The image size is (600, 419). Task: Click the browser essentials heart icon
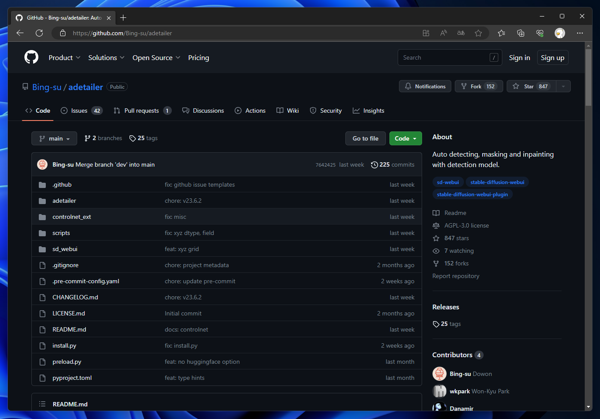(x=540, y=33)
